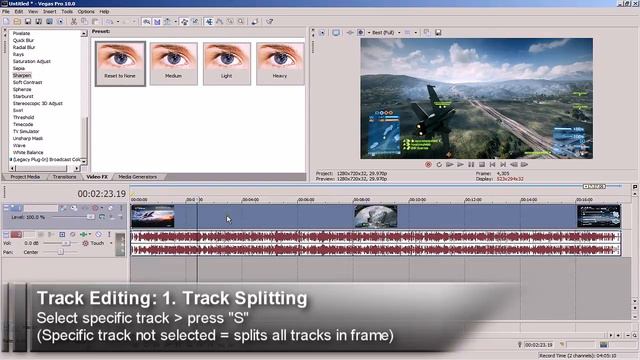Switch to the Media Generators tab
The image size is (640, 360).
pyautogui.click(x=137, y=177)
